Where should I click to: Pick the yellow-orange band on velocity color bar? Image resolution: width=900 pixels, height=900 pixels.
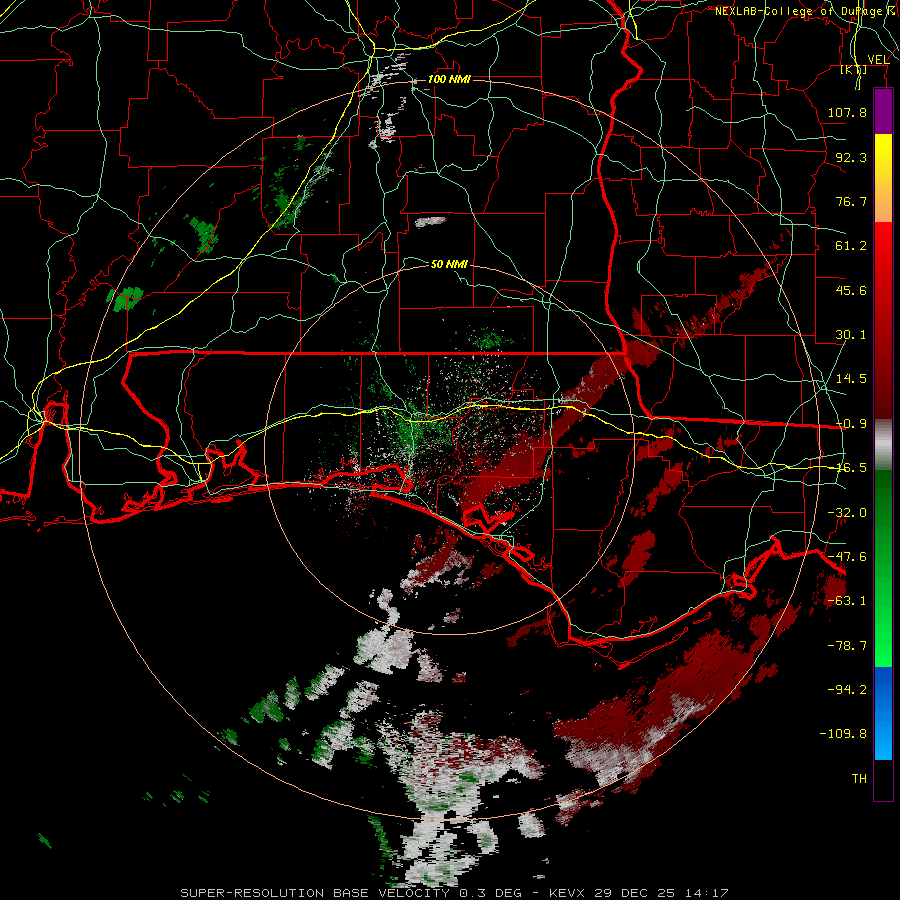click(883, 178)
